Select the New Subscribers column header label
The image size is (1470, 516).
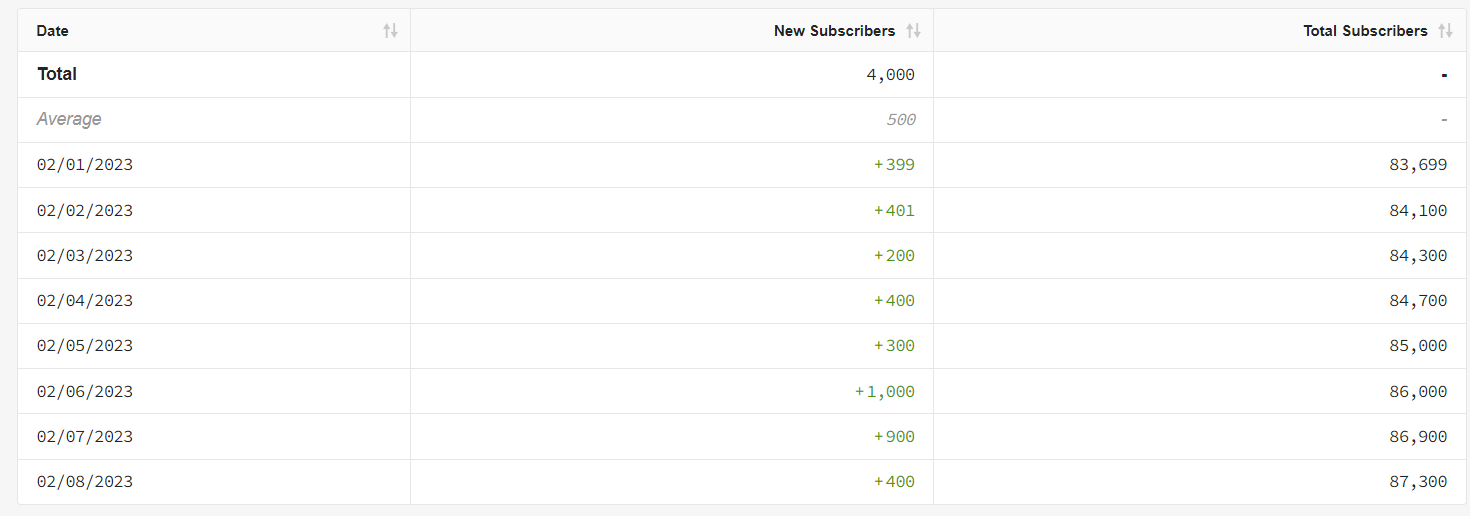point(834,31)
